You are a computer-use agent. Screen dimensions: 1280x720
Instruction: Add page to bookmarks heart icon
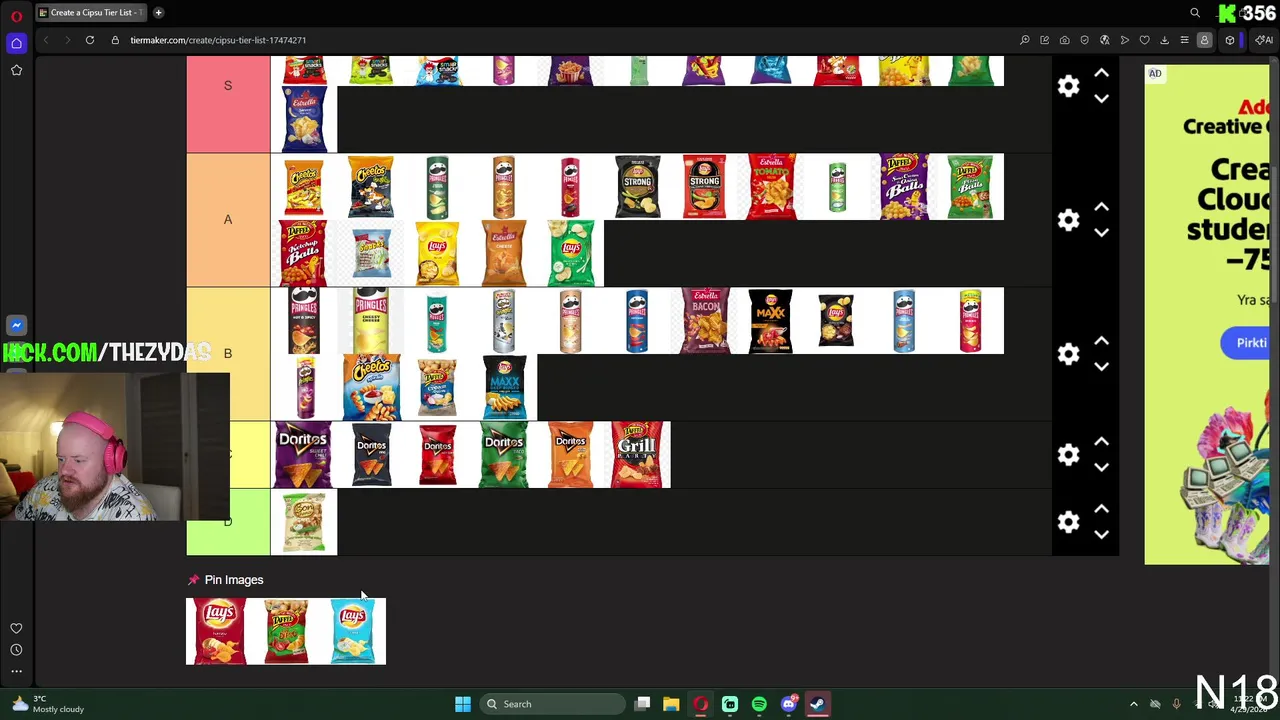(x=1144, y=40)
